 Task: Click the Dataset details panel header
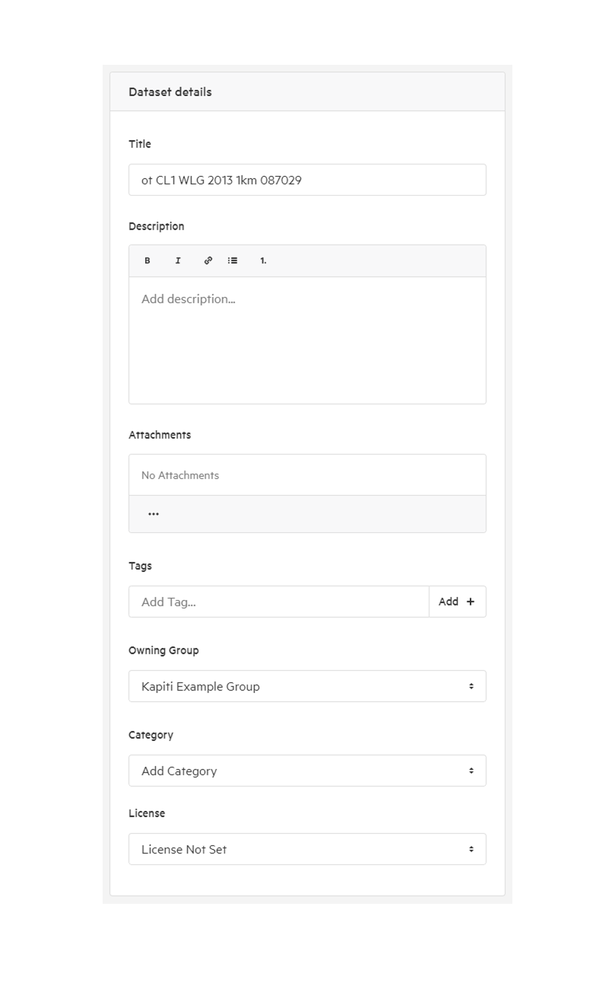[307, 92]
